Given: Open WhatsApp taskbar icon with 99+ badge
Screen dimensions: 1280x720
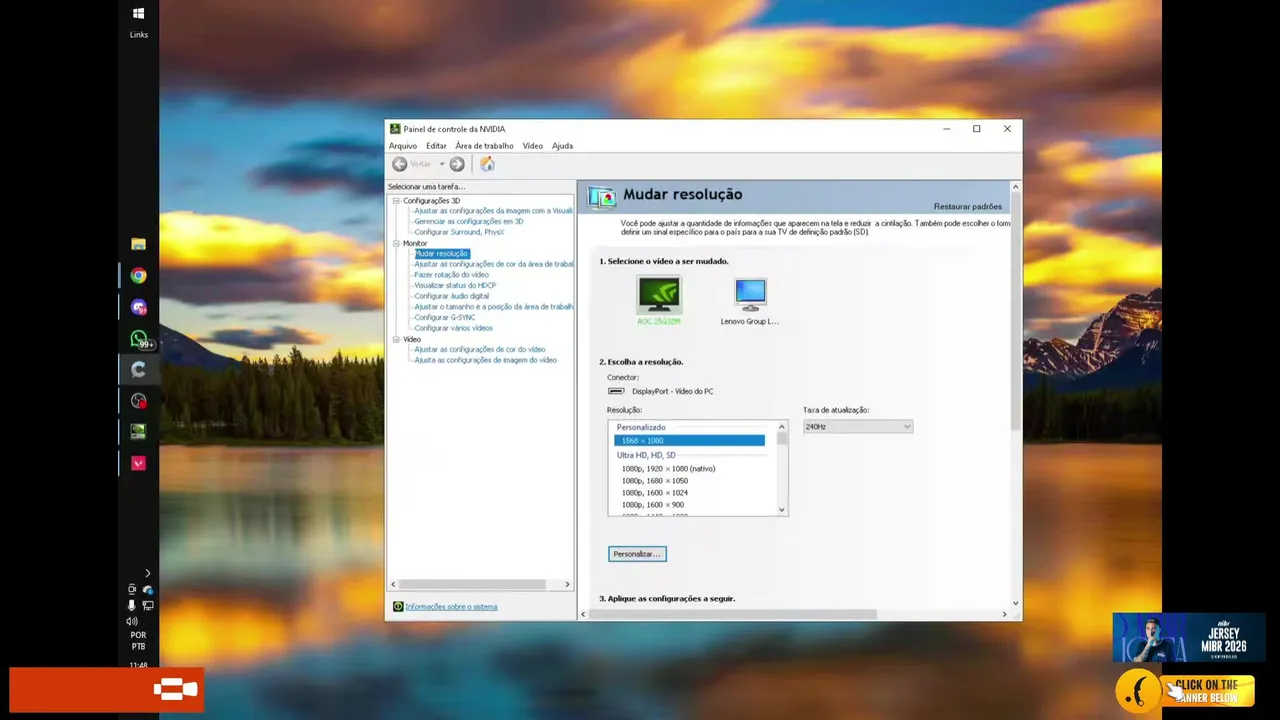Looking at the screenshot, I should tap(140, 339).
